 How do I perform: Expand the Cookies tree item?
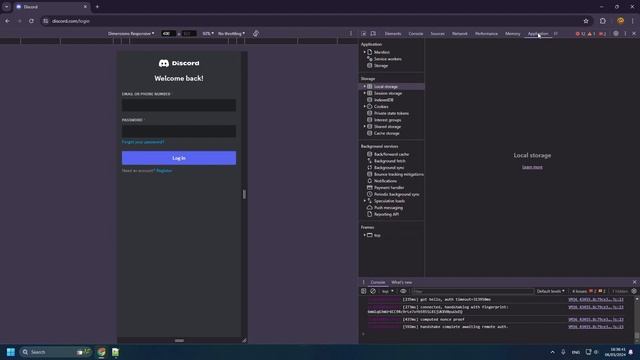point(364,107)
